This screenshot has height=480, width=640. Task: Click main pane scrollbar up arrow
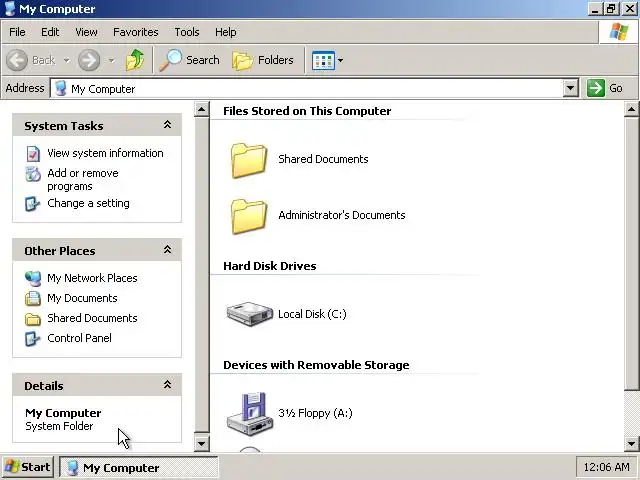[x=631, y=109]
